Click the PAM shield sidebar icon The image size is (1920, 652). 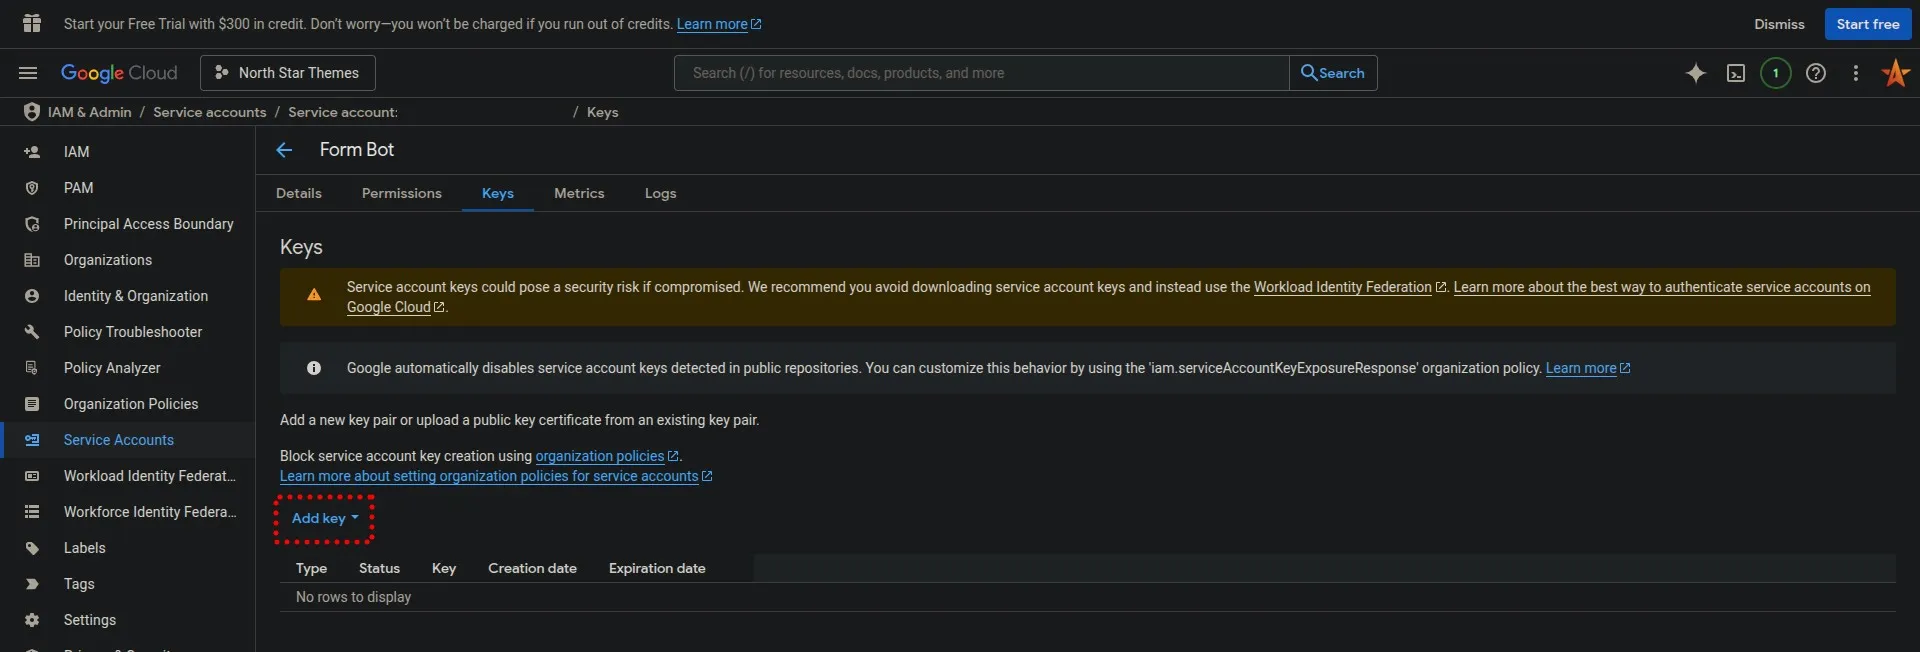coord(32,188)
